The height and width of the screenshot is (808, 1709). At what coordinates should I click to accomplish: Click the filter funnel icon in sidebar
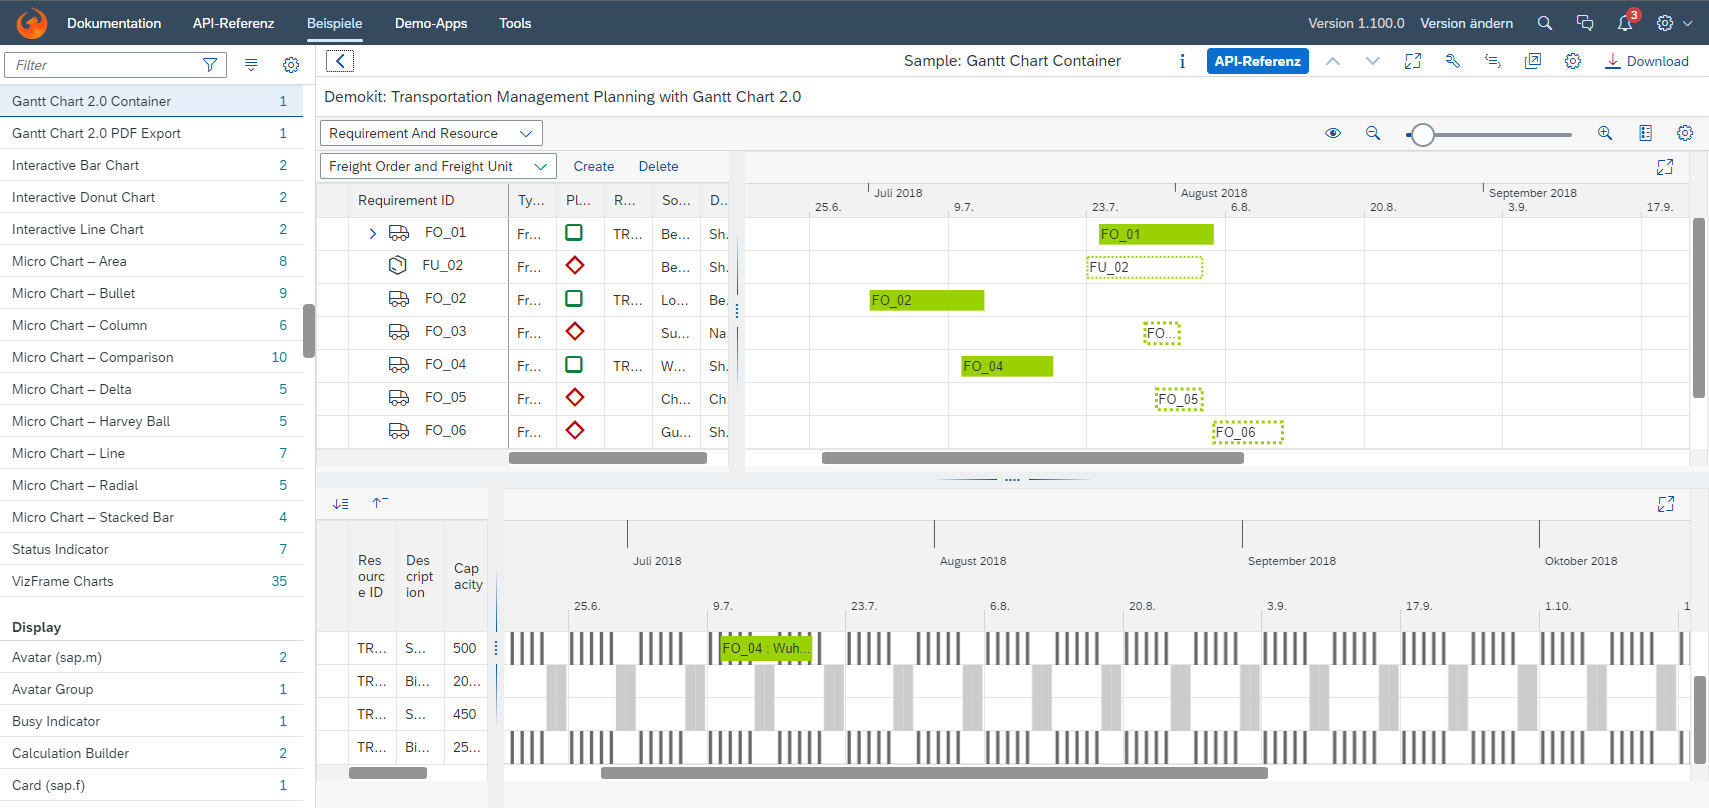210,65
